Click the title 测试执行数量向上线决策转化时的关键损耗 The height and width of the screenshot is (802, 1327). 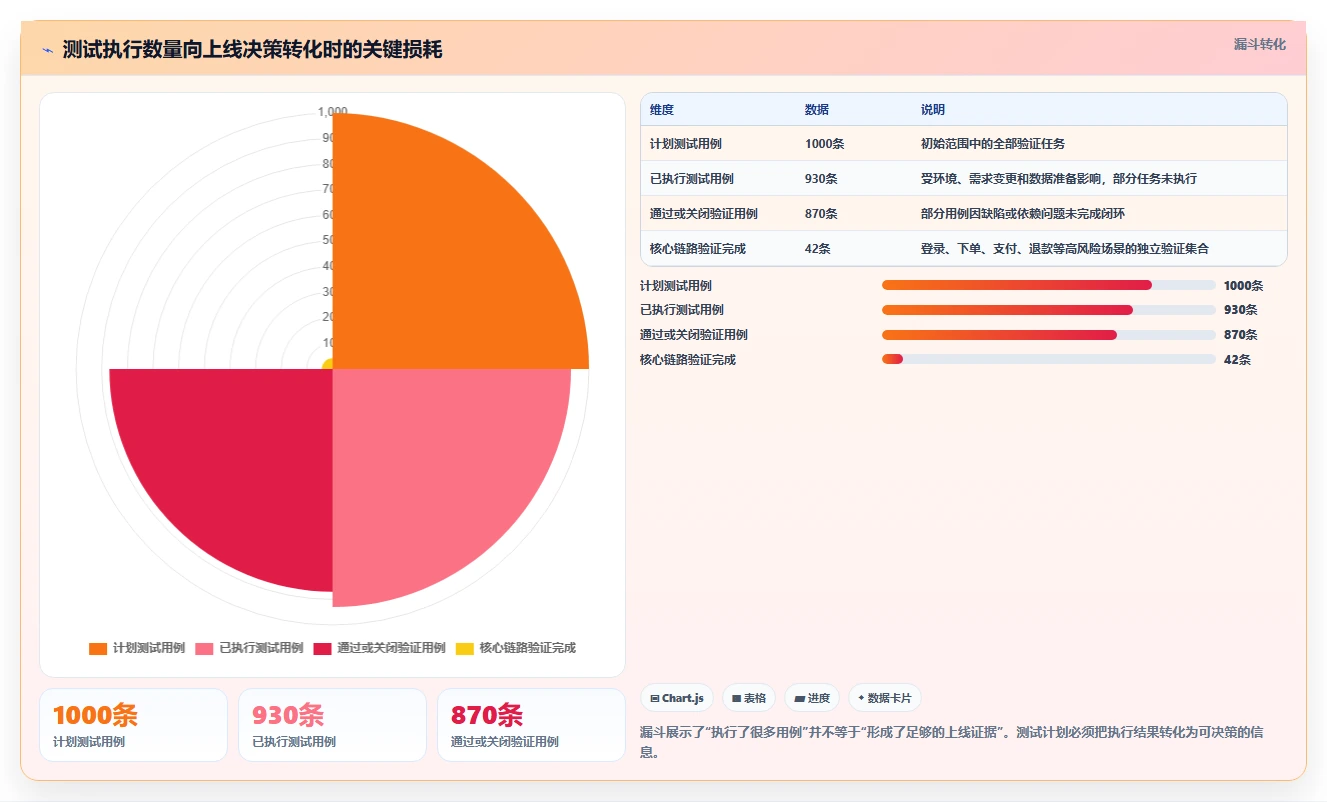coord(252,50)
